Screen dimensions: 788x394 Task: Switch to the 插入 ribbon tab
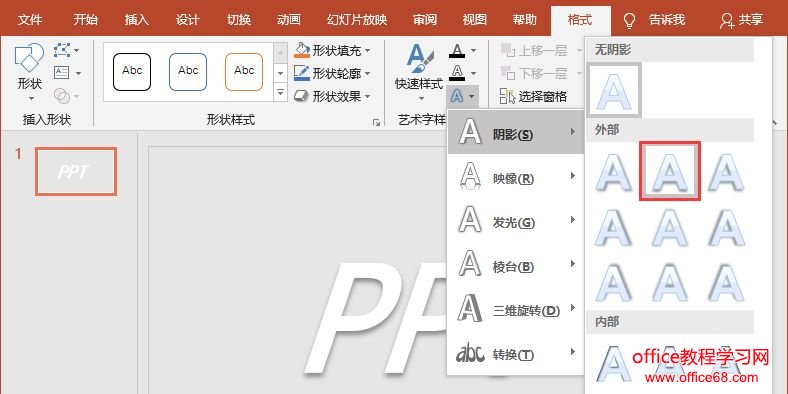(x=137, y=20)
